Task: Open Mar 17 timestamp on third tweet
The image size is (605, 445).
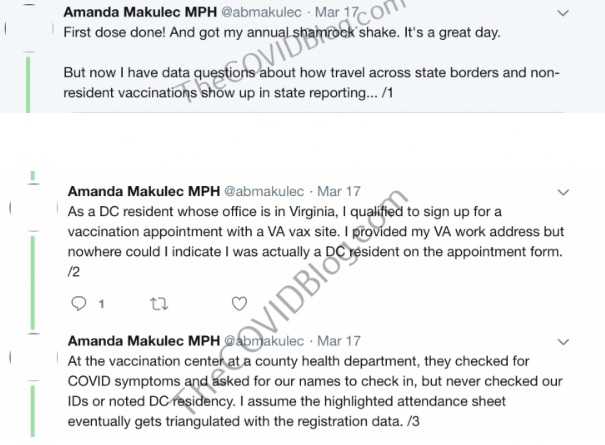Action: point(339,341)
